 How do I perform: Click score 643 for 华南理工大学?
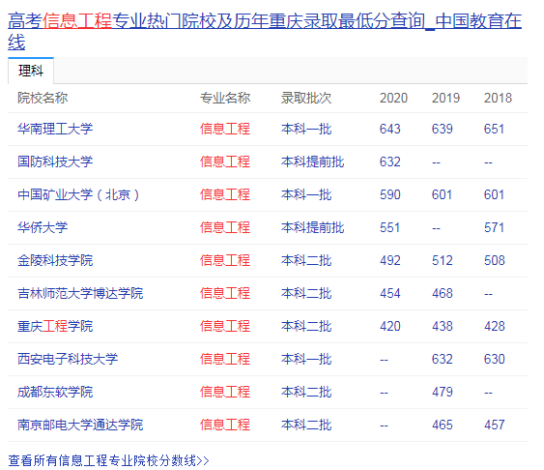click(390, 129)
